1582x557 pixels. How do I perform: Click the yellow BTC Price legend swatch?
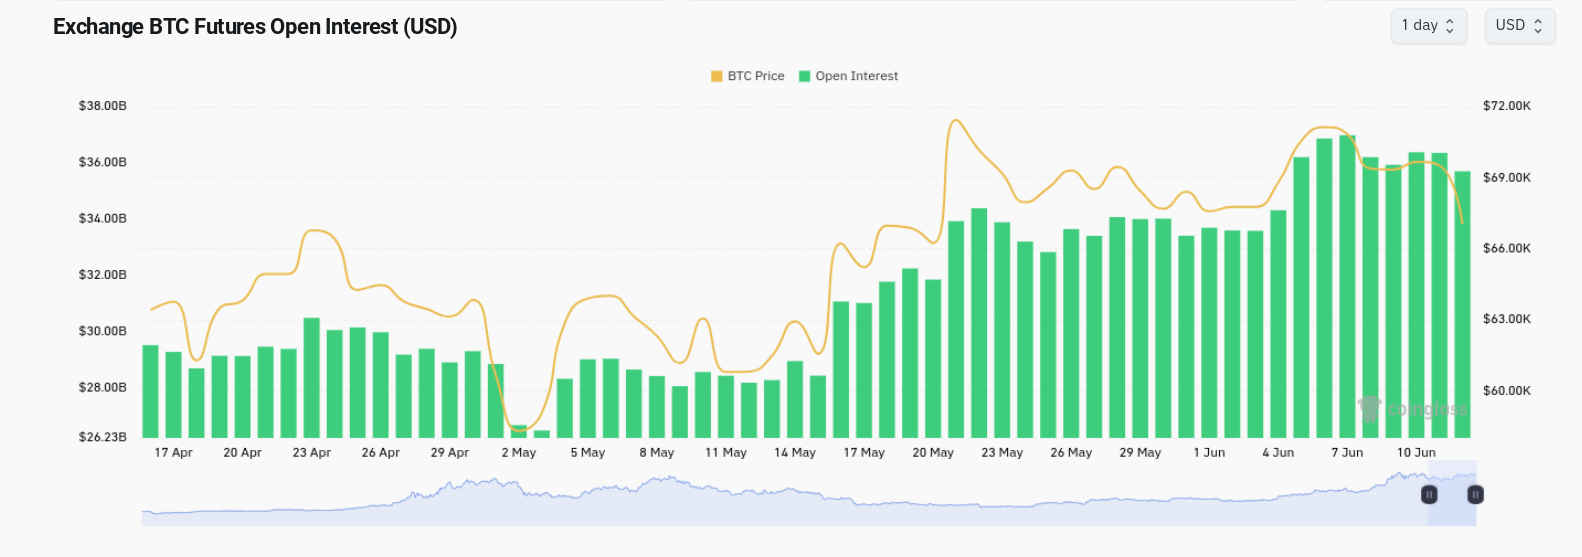[716, 76]
